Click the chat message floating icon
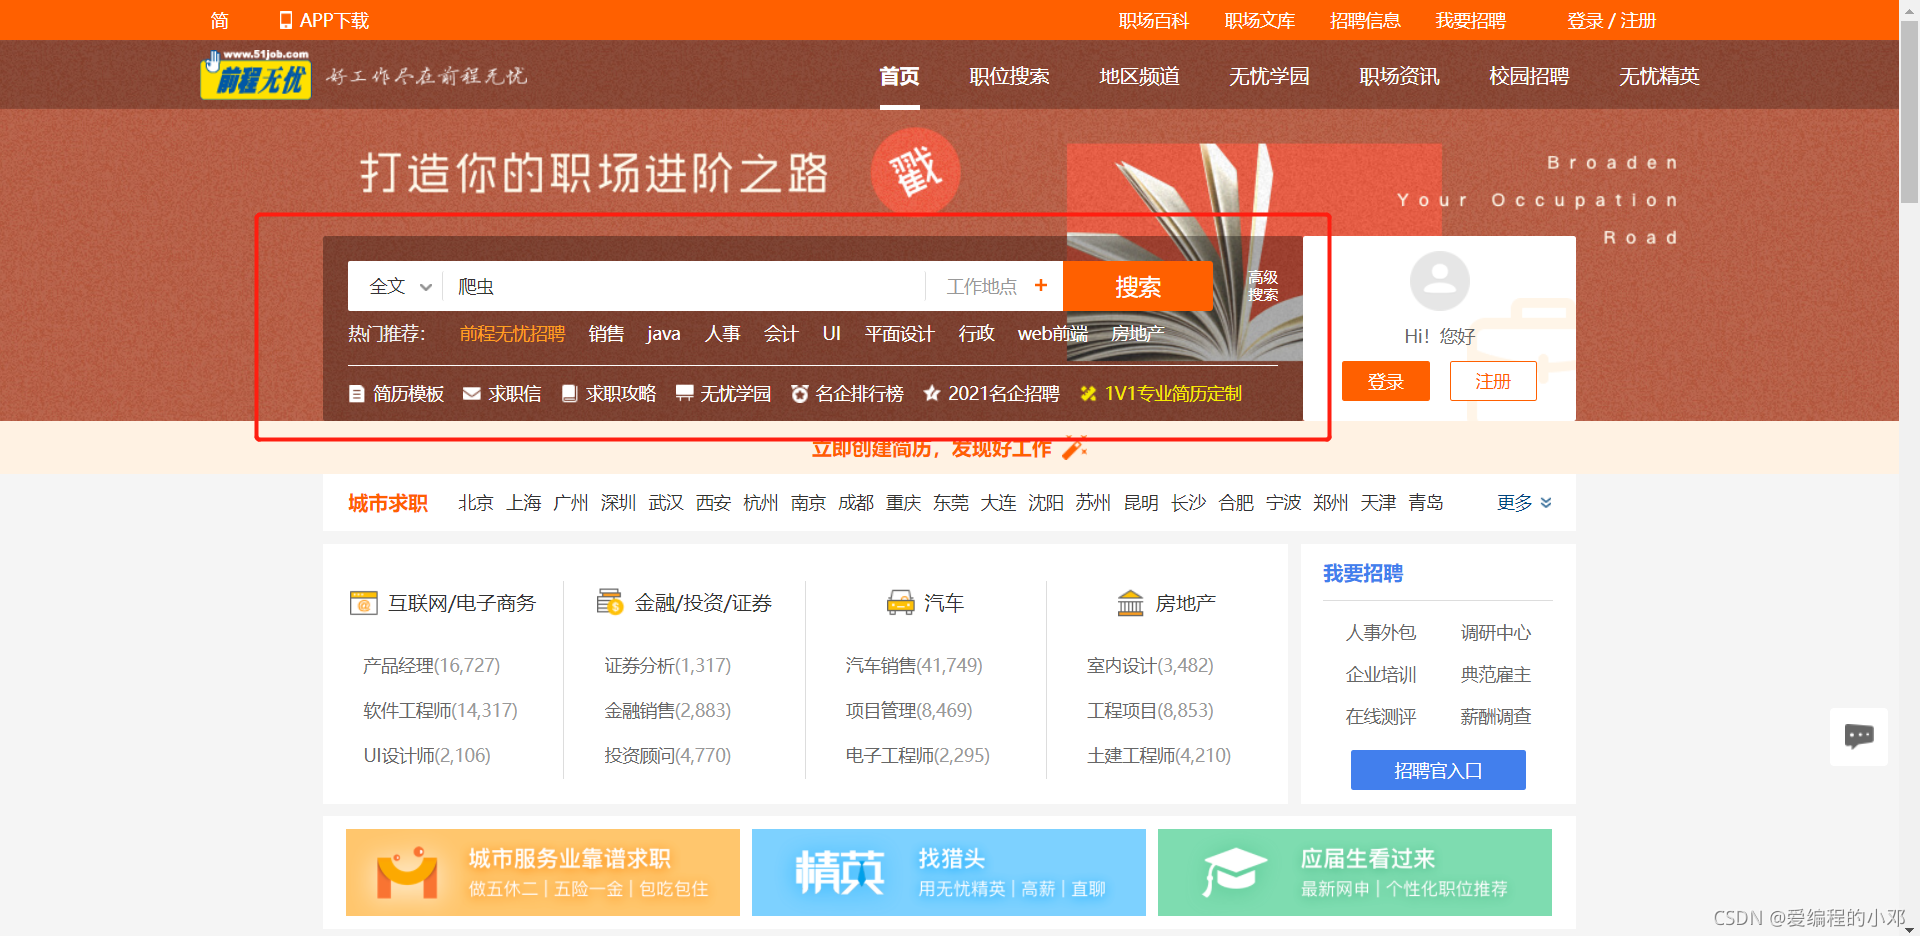 tap(1859, 737)
